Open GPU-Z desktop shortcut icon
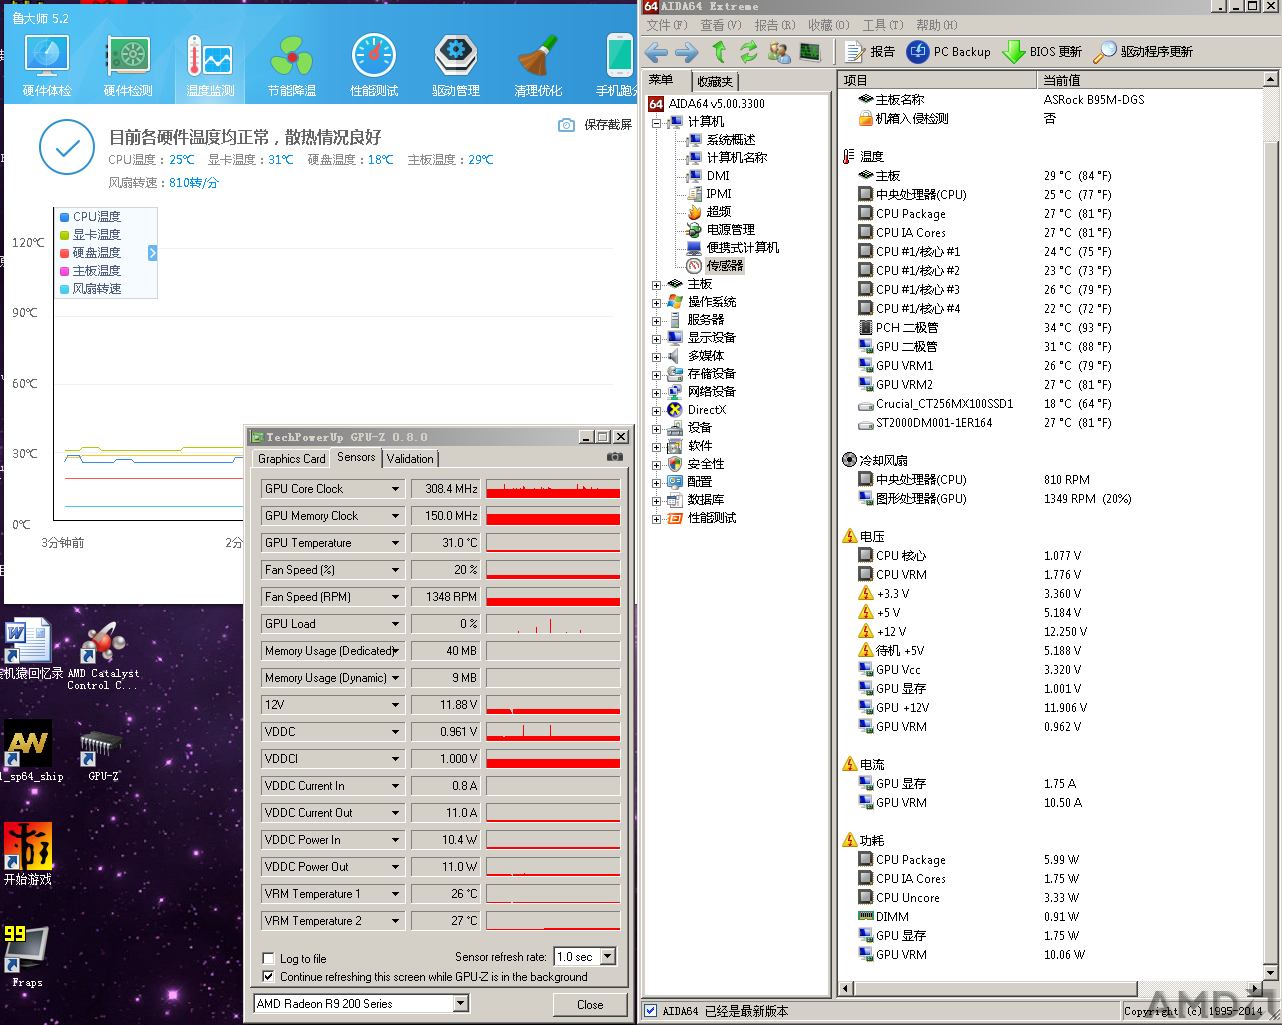The image size is (1282, 1025). pyautogui.click(x=103, y=755)
